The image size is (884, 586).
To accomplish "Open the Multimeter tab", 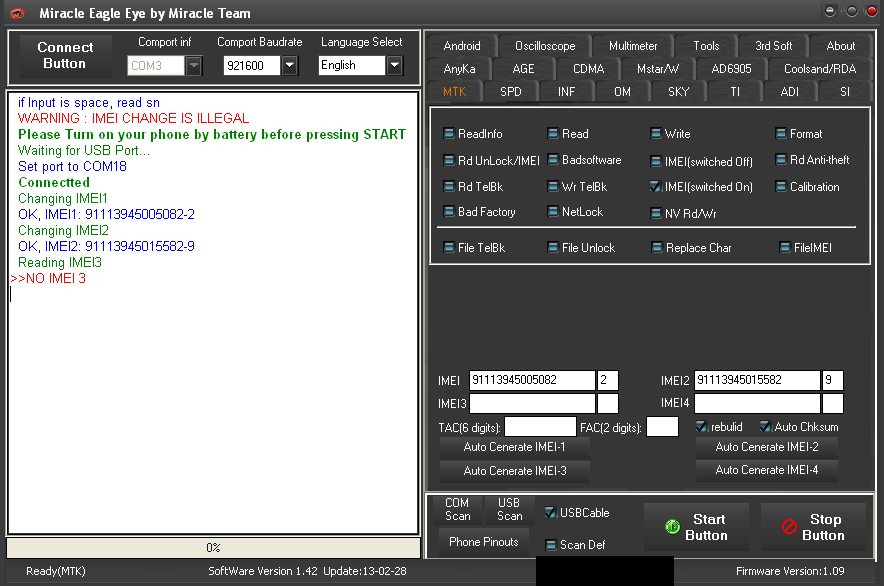I will tap(633, 46).
